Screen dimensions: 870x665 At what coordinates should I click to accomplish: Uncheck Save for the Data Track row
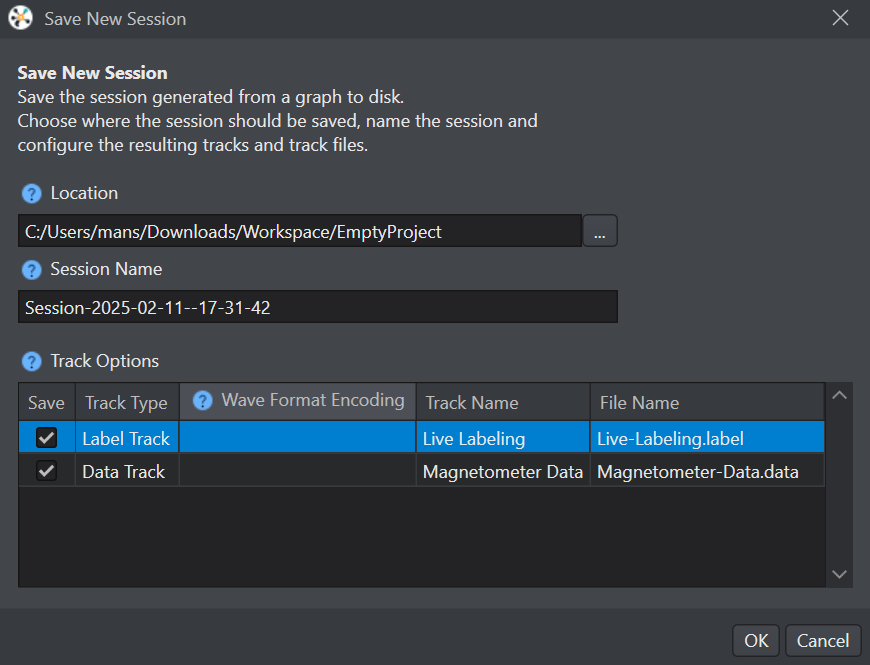[x=47, y=471]
